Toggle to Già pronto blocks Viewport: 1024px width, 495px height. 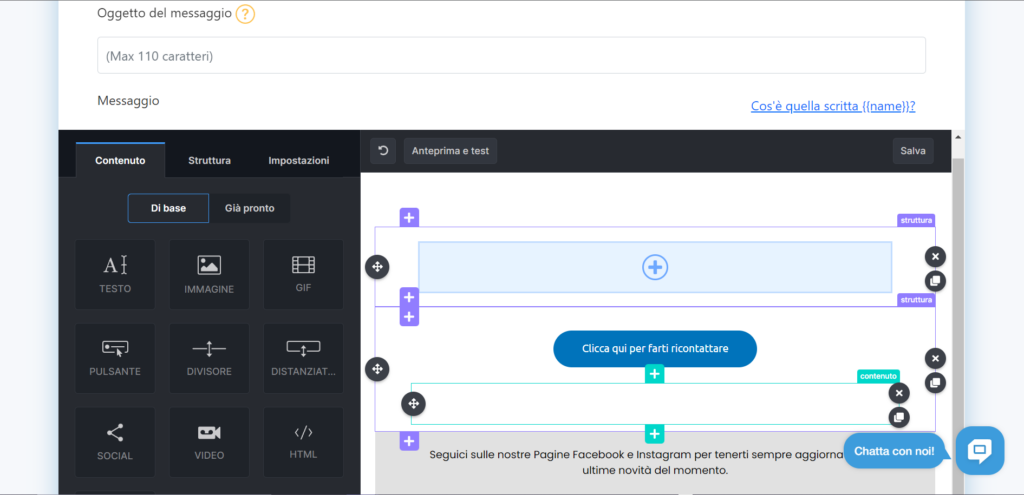coord(250,208)
